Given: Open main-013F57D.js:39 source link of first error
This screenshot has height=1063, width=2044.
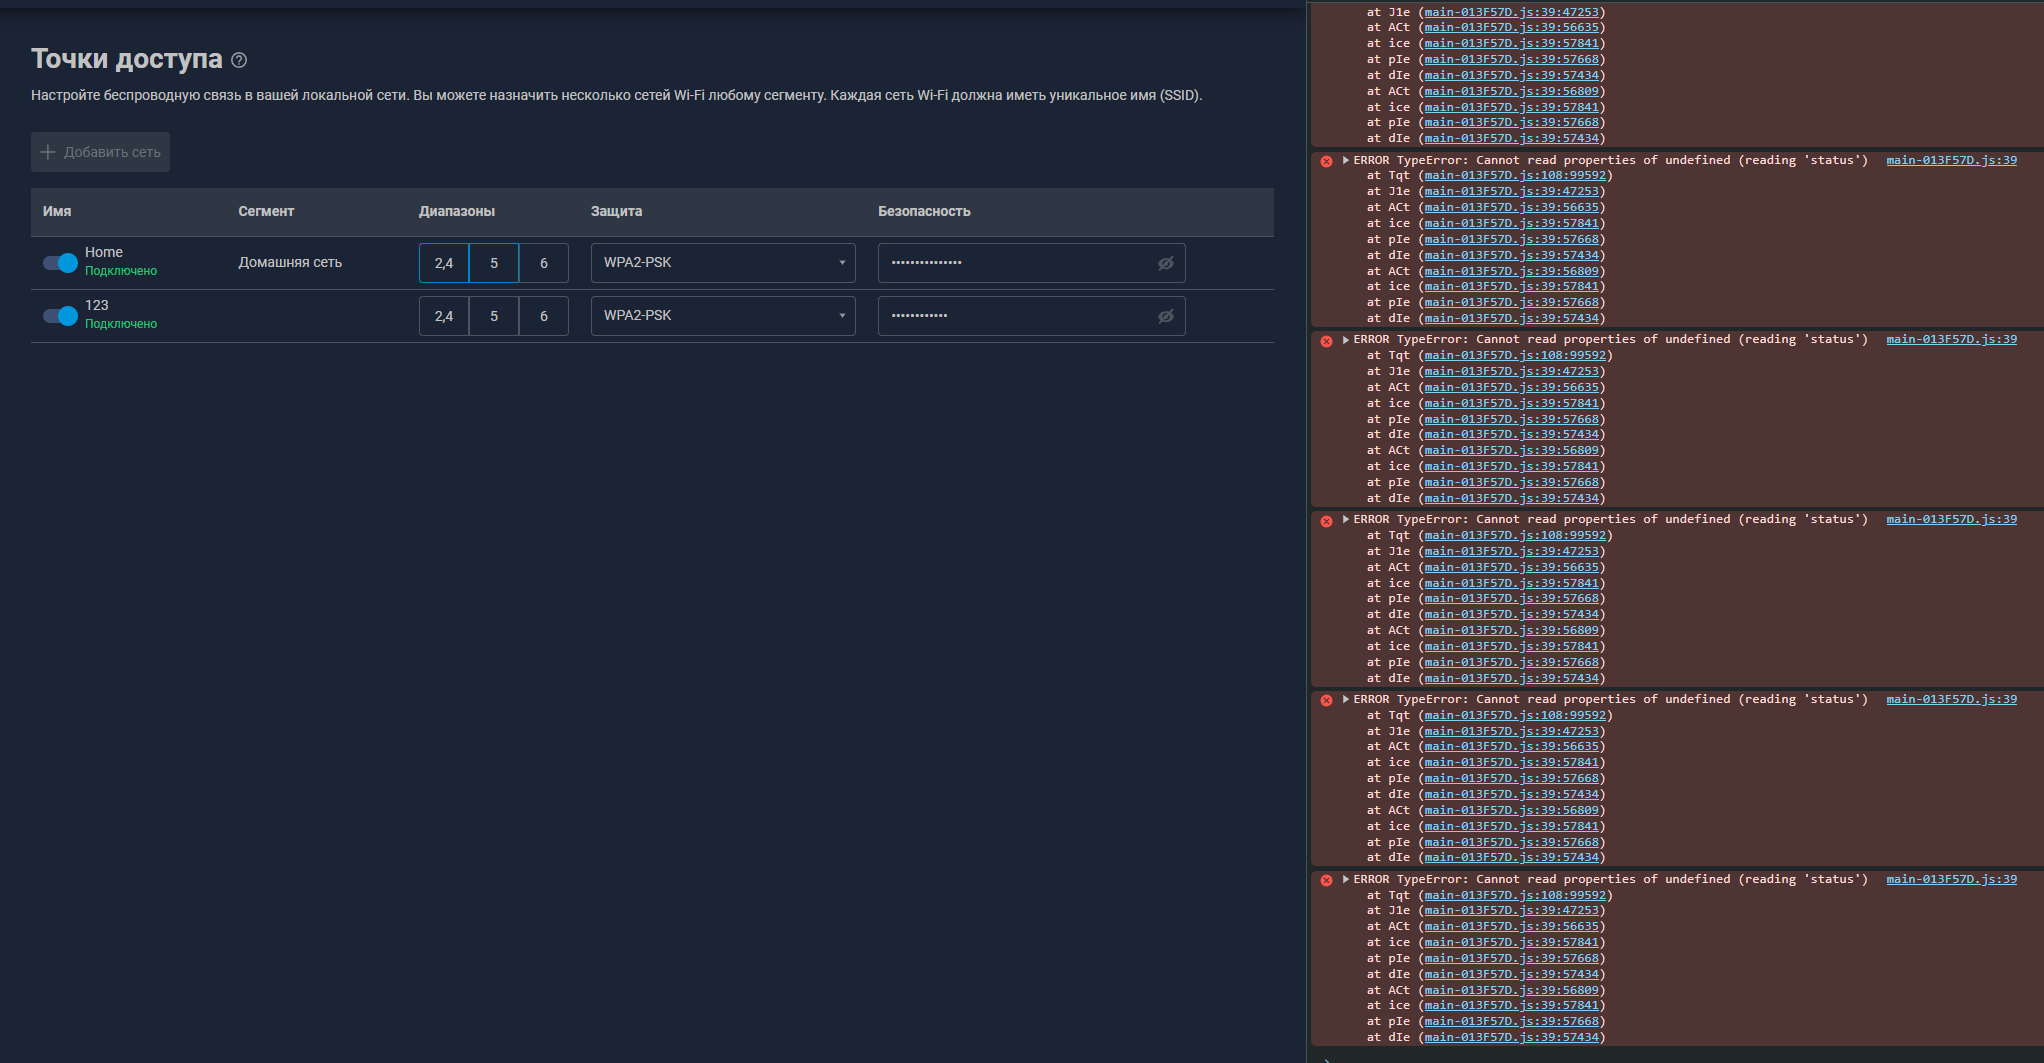Looking at the screenshot, I should pyautogui.click(x=1951, y=160).
